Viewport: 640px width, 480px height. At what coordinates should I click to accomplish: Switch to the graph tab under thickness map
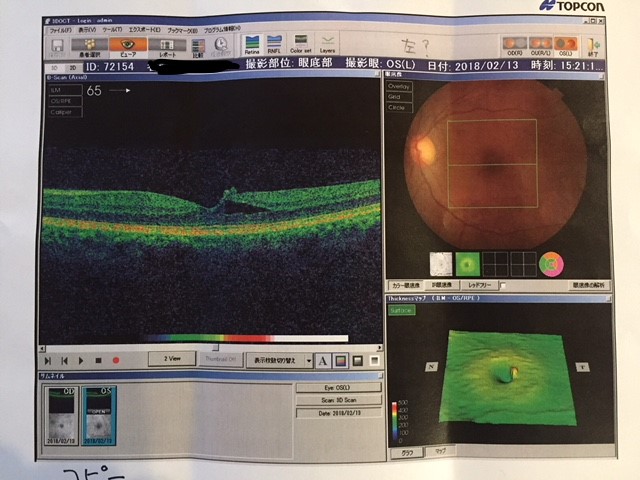tap(407, 453)
